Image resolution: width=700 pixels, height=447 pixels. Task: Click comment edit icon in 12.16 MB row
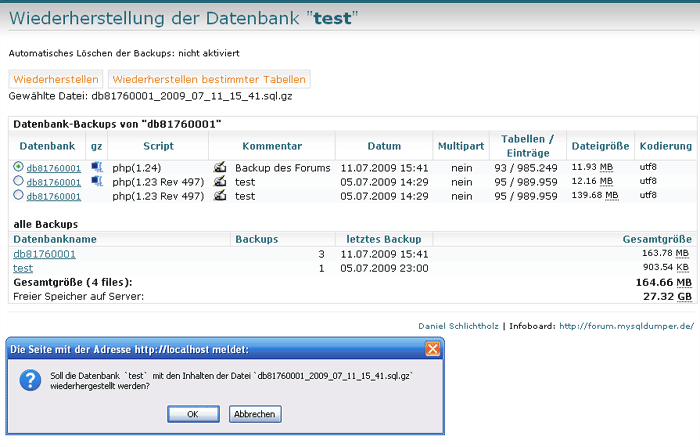tap(220, 182)
